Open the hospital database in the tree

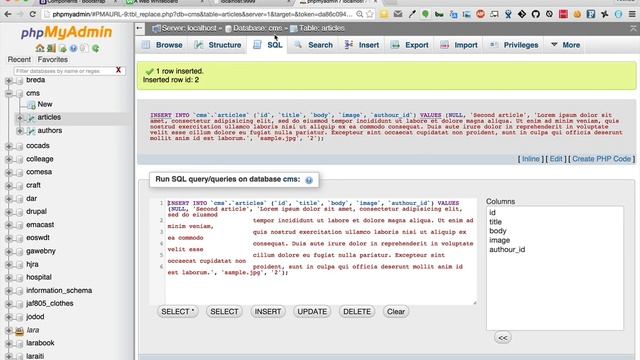[39, 277]
